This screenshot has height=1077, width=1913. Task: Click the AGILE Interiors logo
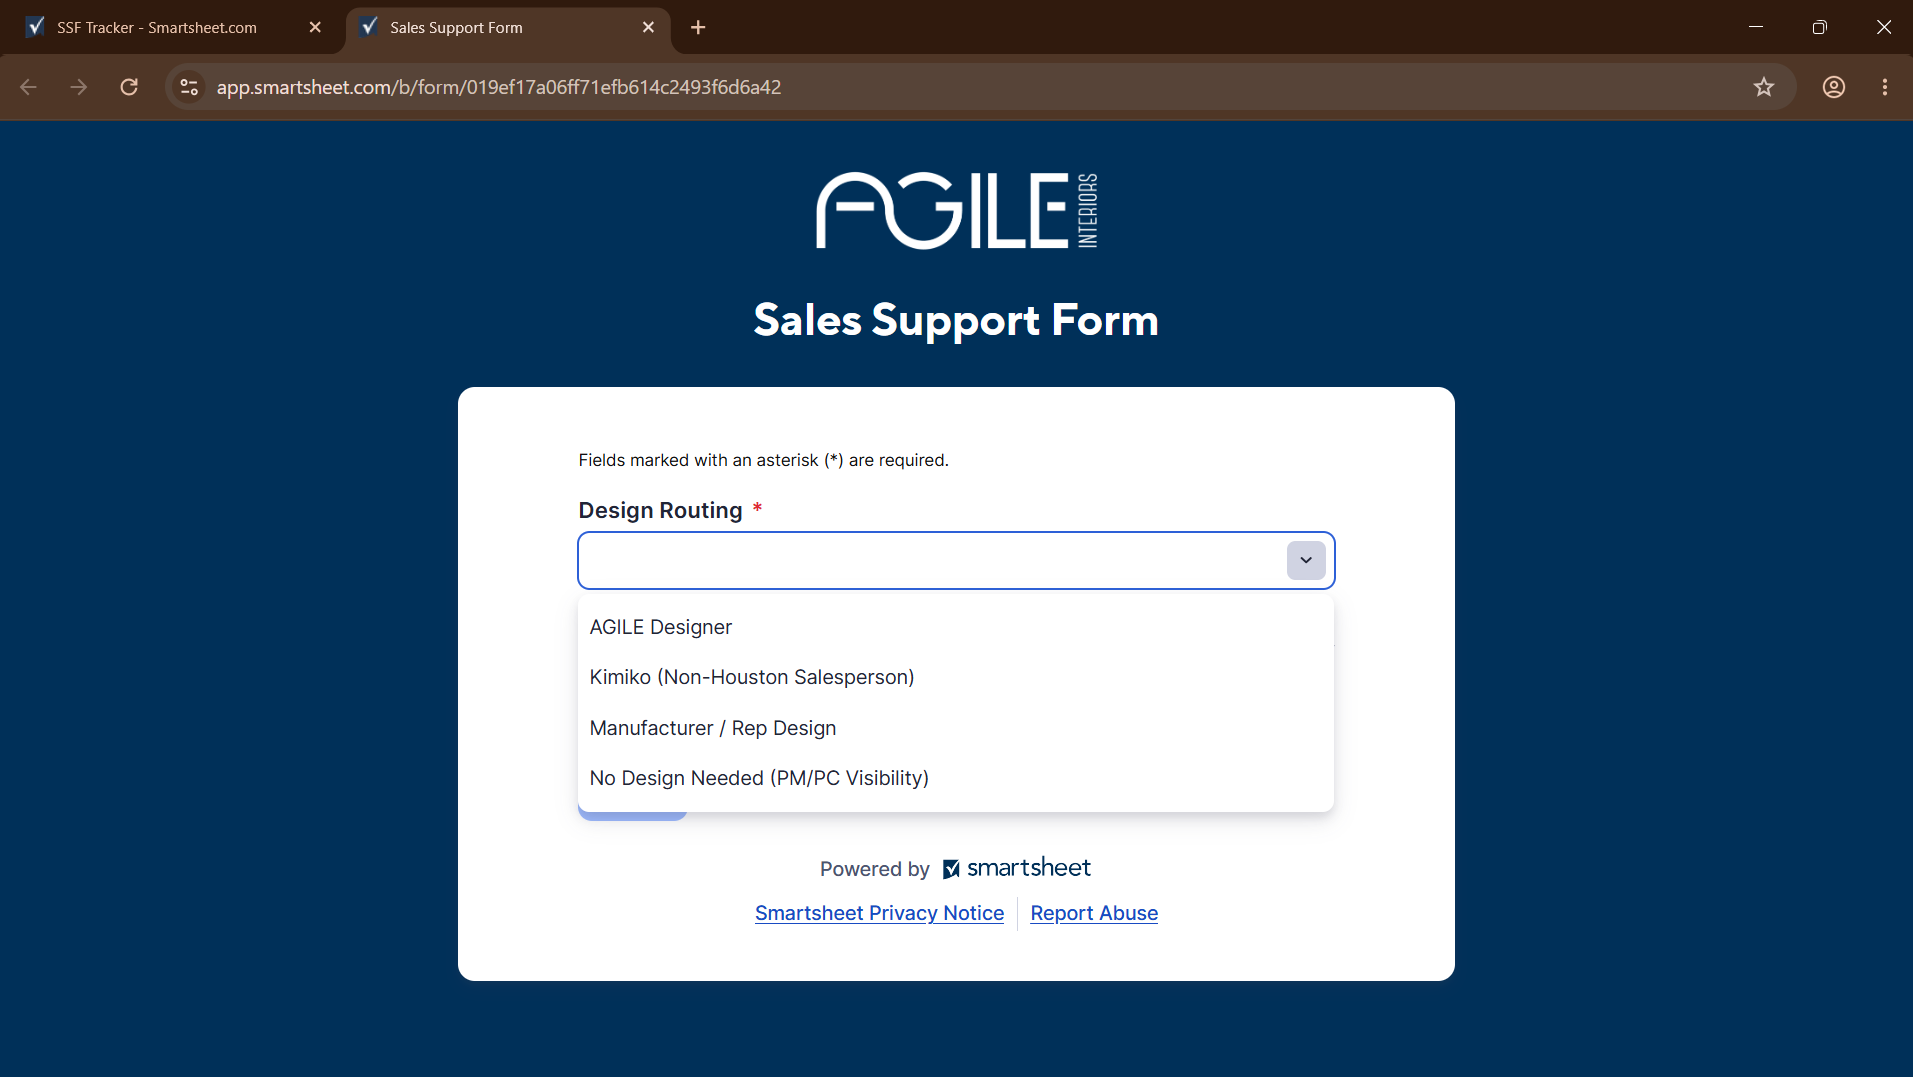[957, 210]
